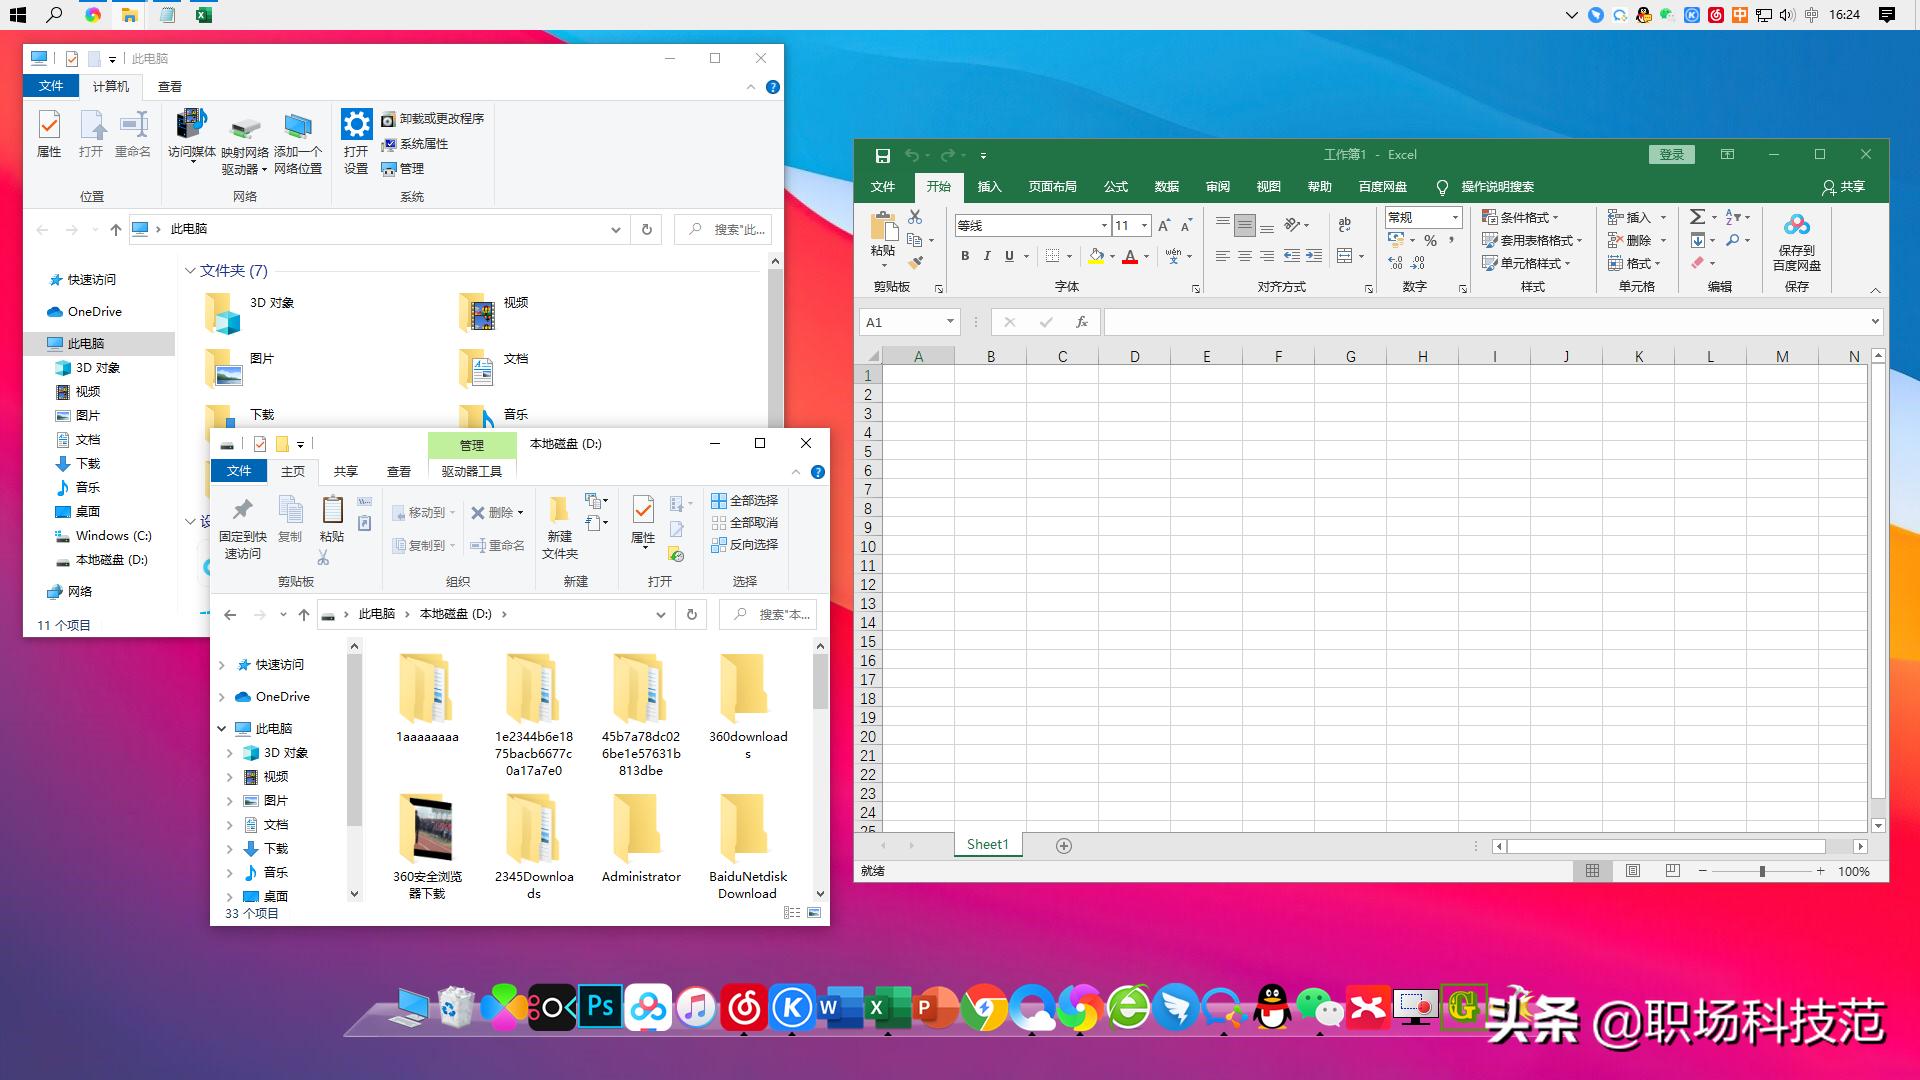Collapse 此电脑 in the Explorer navigation tree
Image resolution: width=1920 pixels, height=1080 pixels.
pyautogui.click(x=223, y=728)
